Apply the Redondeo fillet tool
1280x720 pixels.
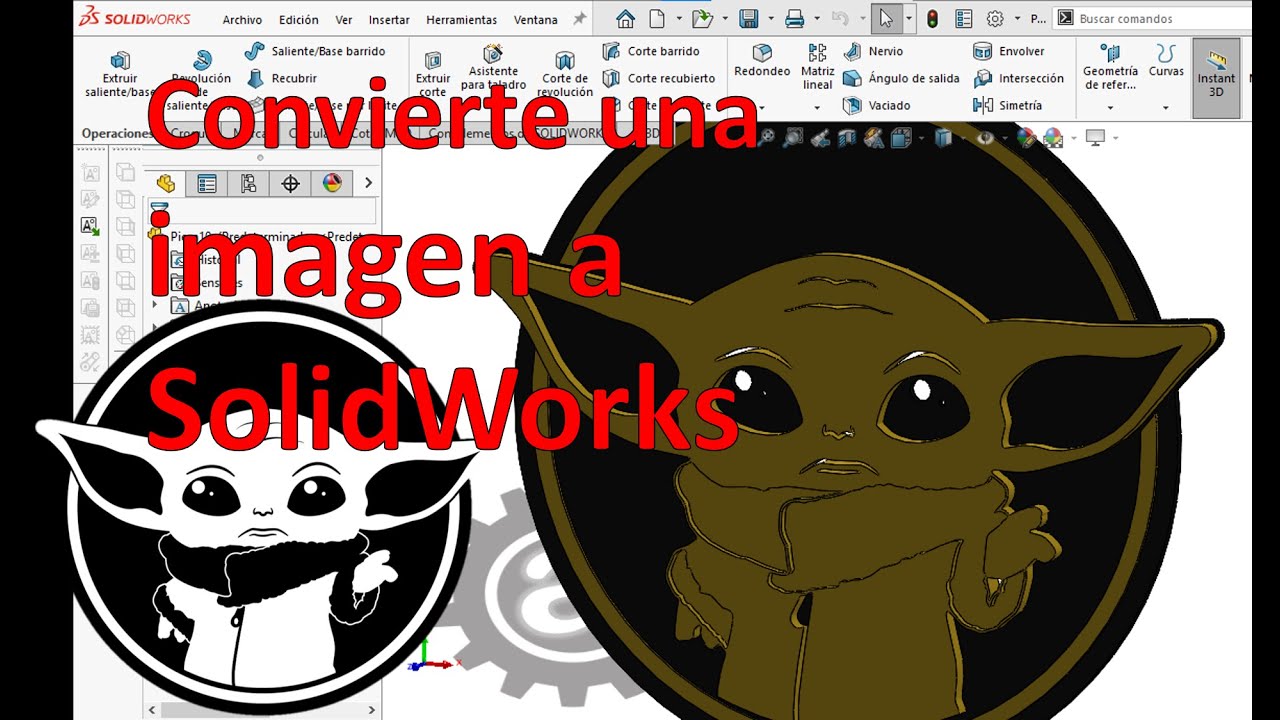pyautogui.click(x=762, y=61)
